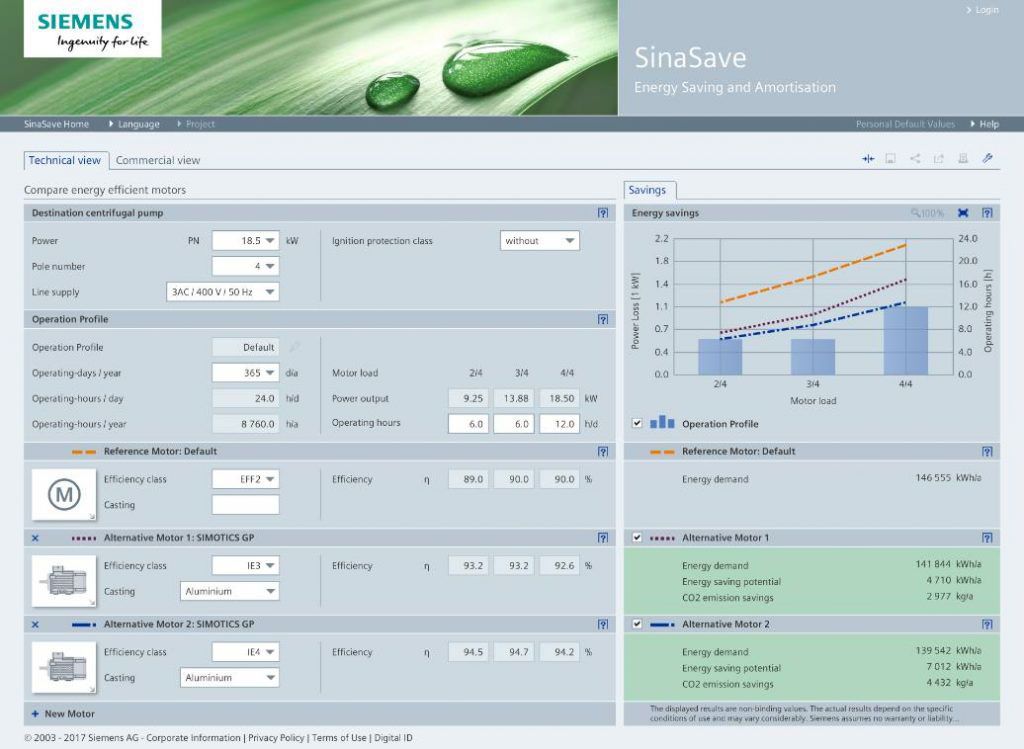The width and height of the screenshot is (1024, 749).
Task: Open the Operating-days / year dropdown
Action: (246, 373)
